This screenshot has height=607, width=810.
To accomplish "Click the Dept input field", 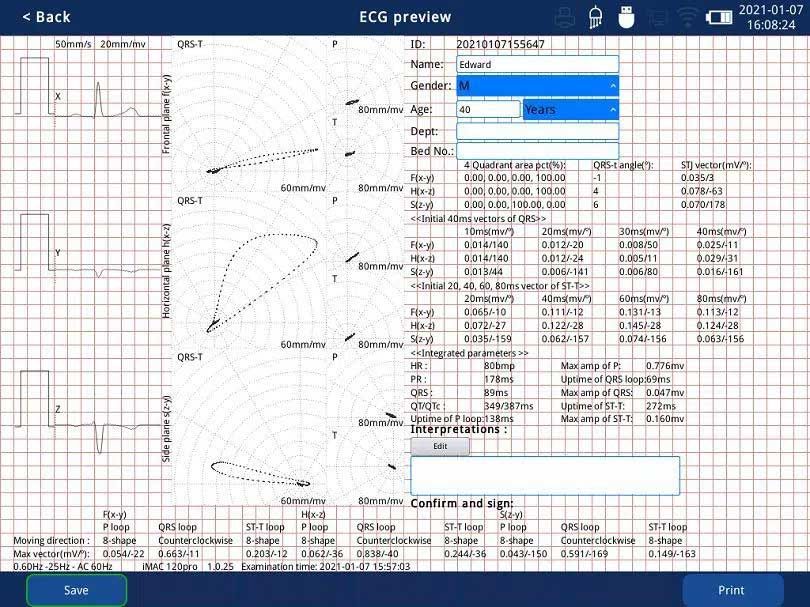I will point(537,131).
